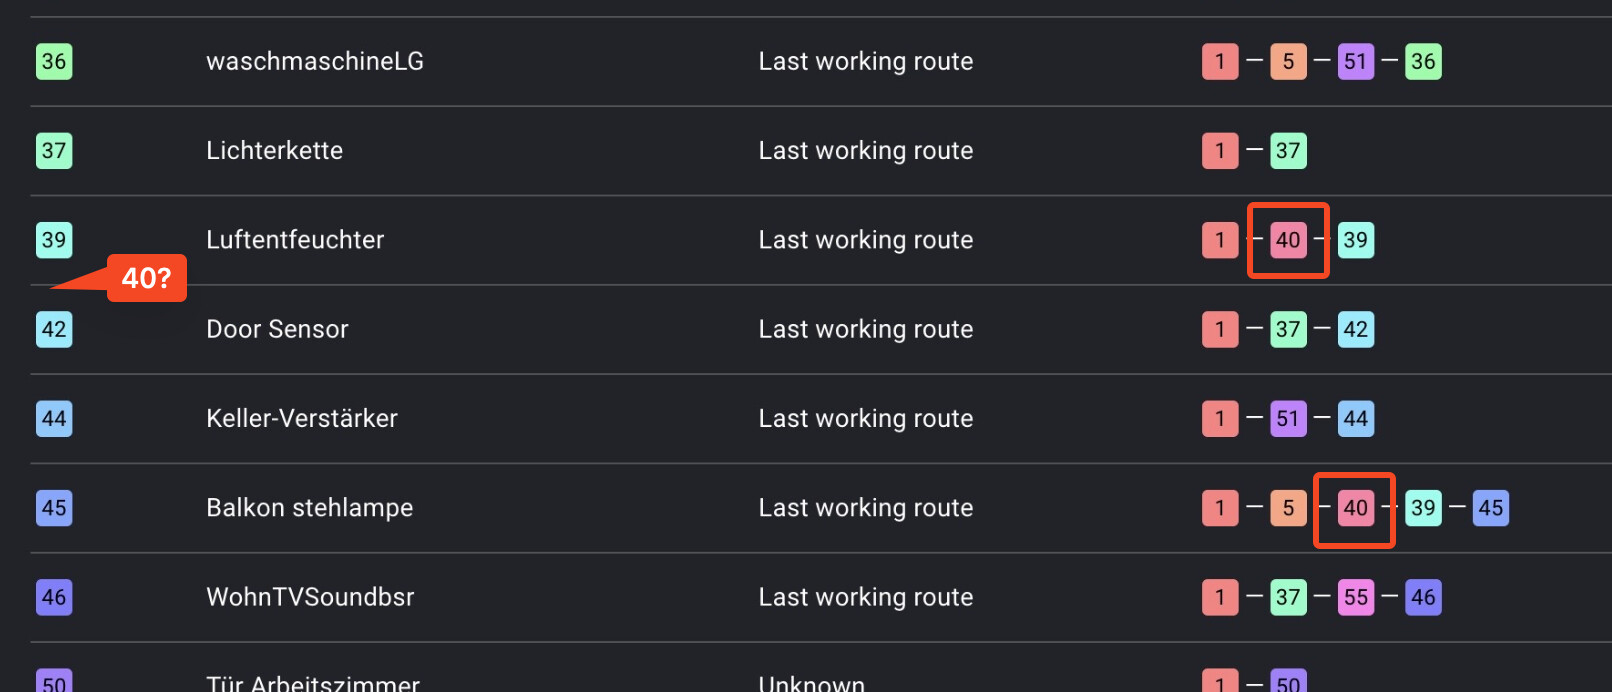Click node 1 in Keller-Verstärker route
This screenshot has width=1612, height=692.
coord(1220,418)
